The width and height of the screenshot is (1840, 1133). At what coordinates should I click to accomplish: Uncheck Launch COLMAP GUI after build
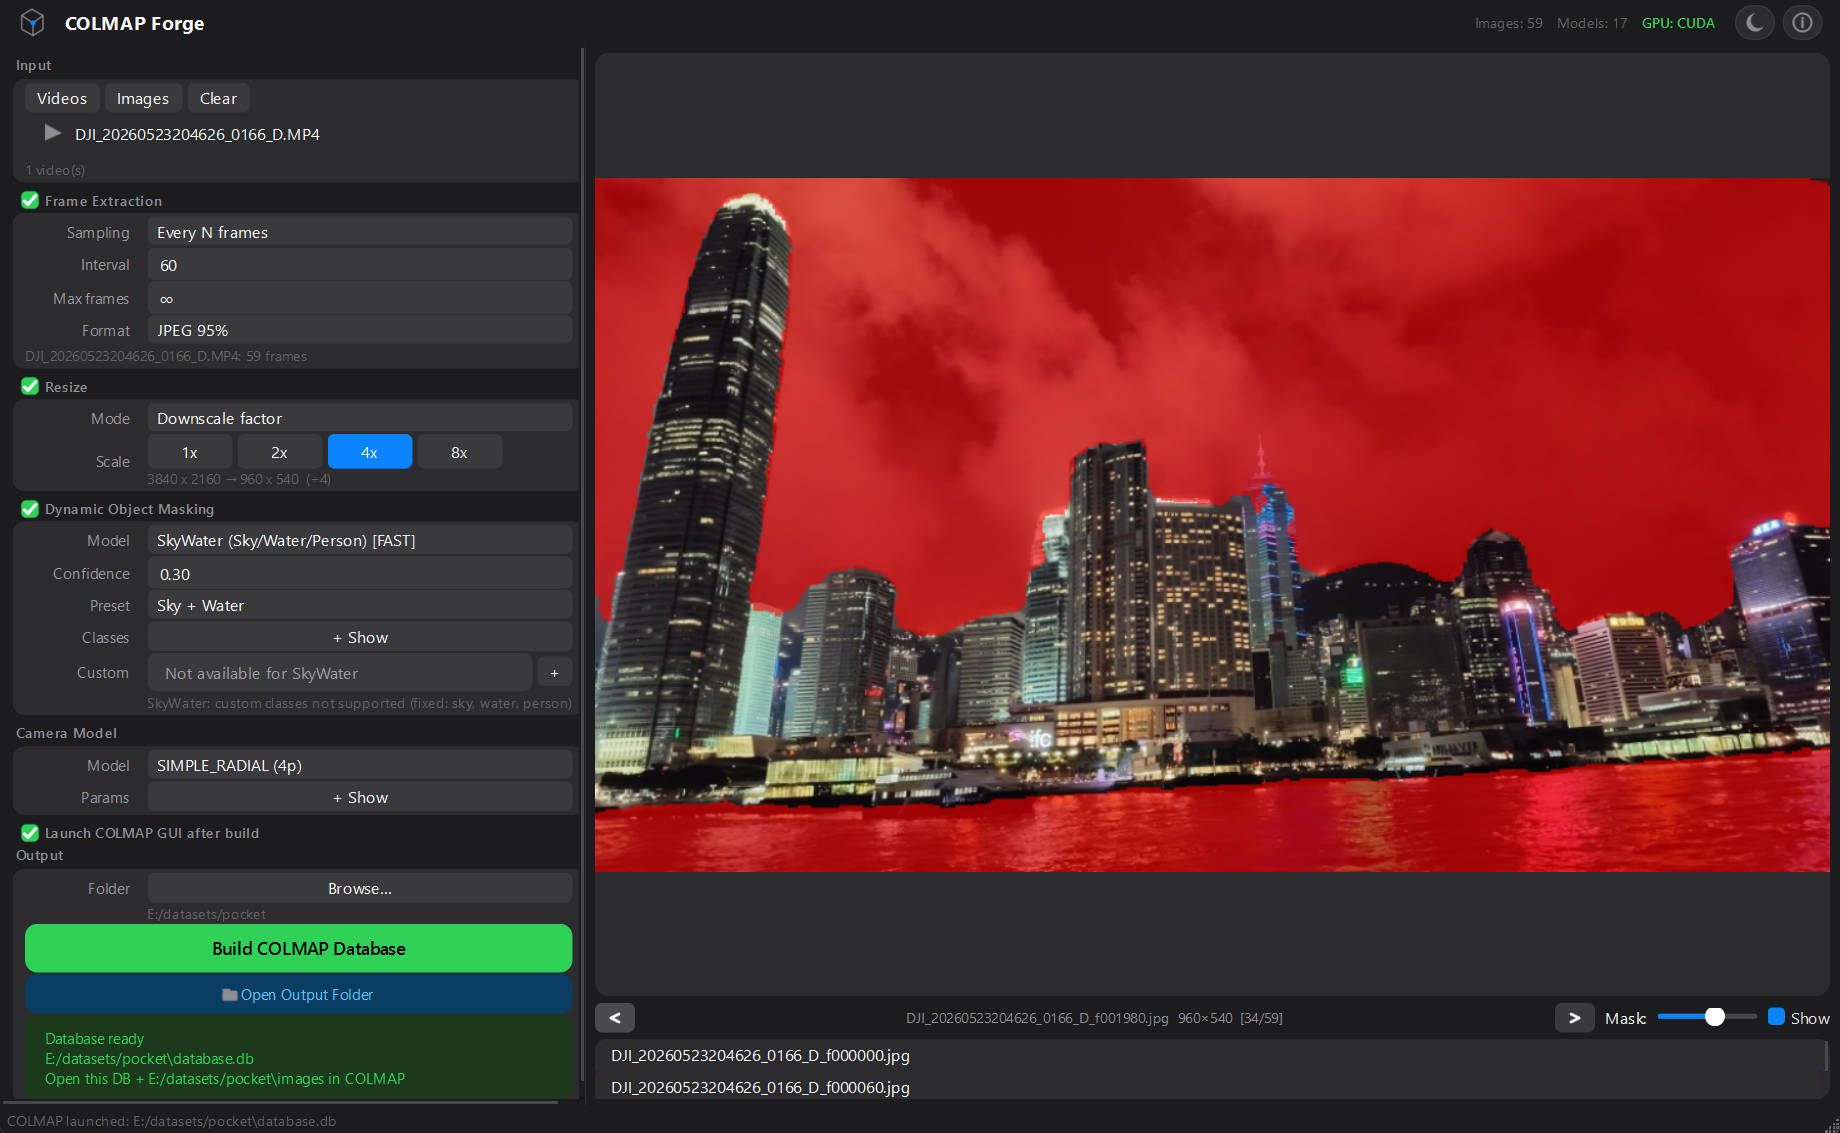pyautogui.click(x=30, y=832)
